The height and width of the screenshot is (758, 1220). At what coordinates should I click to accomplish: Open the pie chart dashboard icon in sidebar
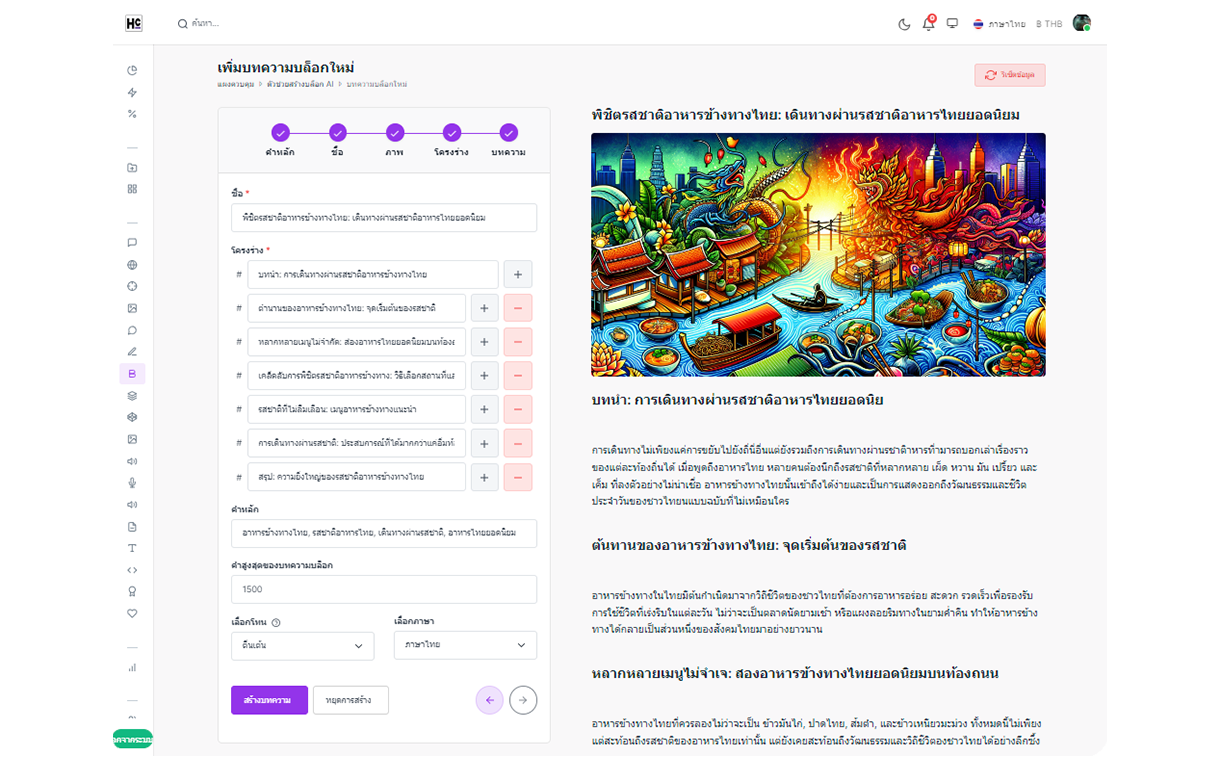pos(132,70)
